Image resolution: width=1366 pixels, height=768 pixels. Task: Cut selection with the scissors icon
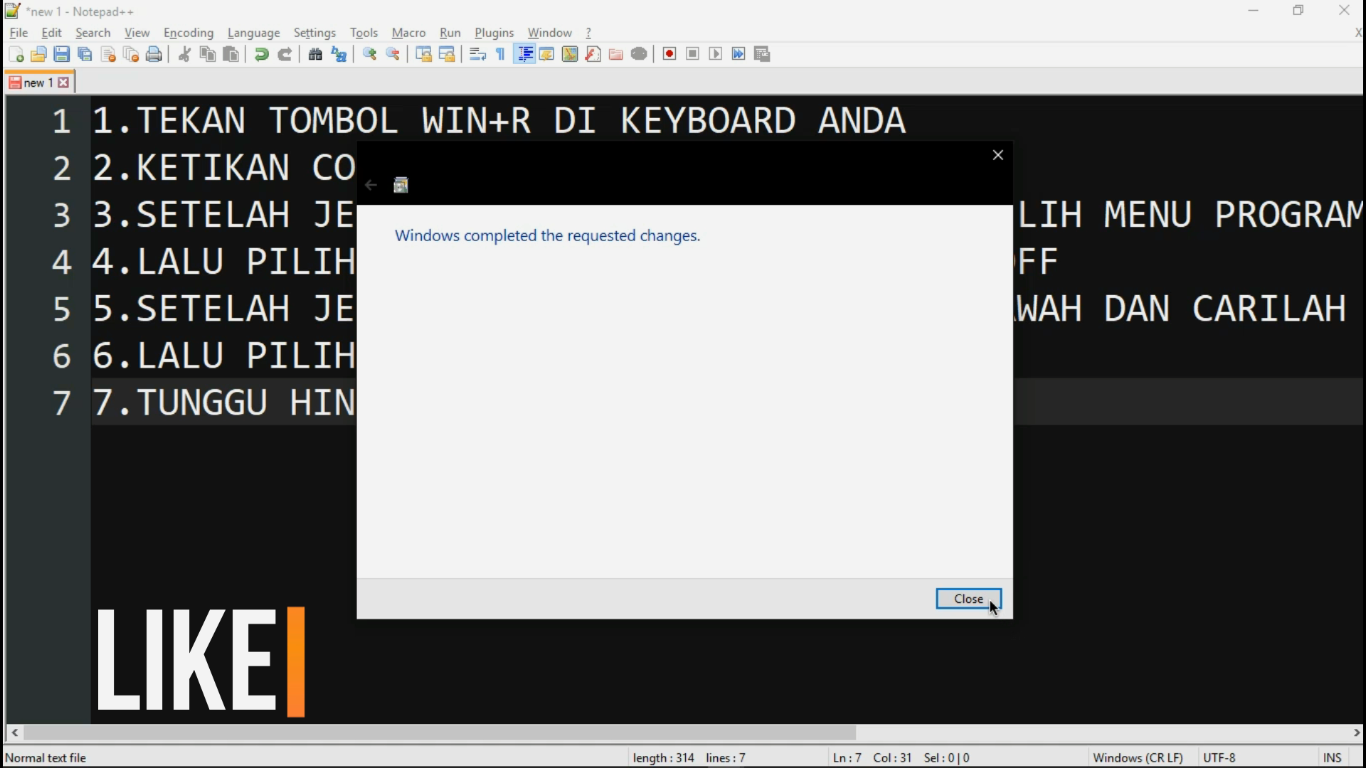point(185,54)
